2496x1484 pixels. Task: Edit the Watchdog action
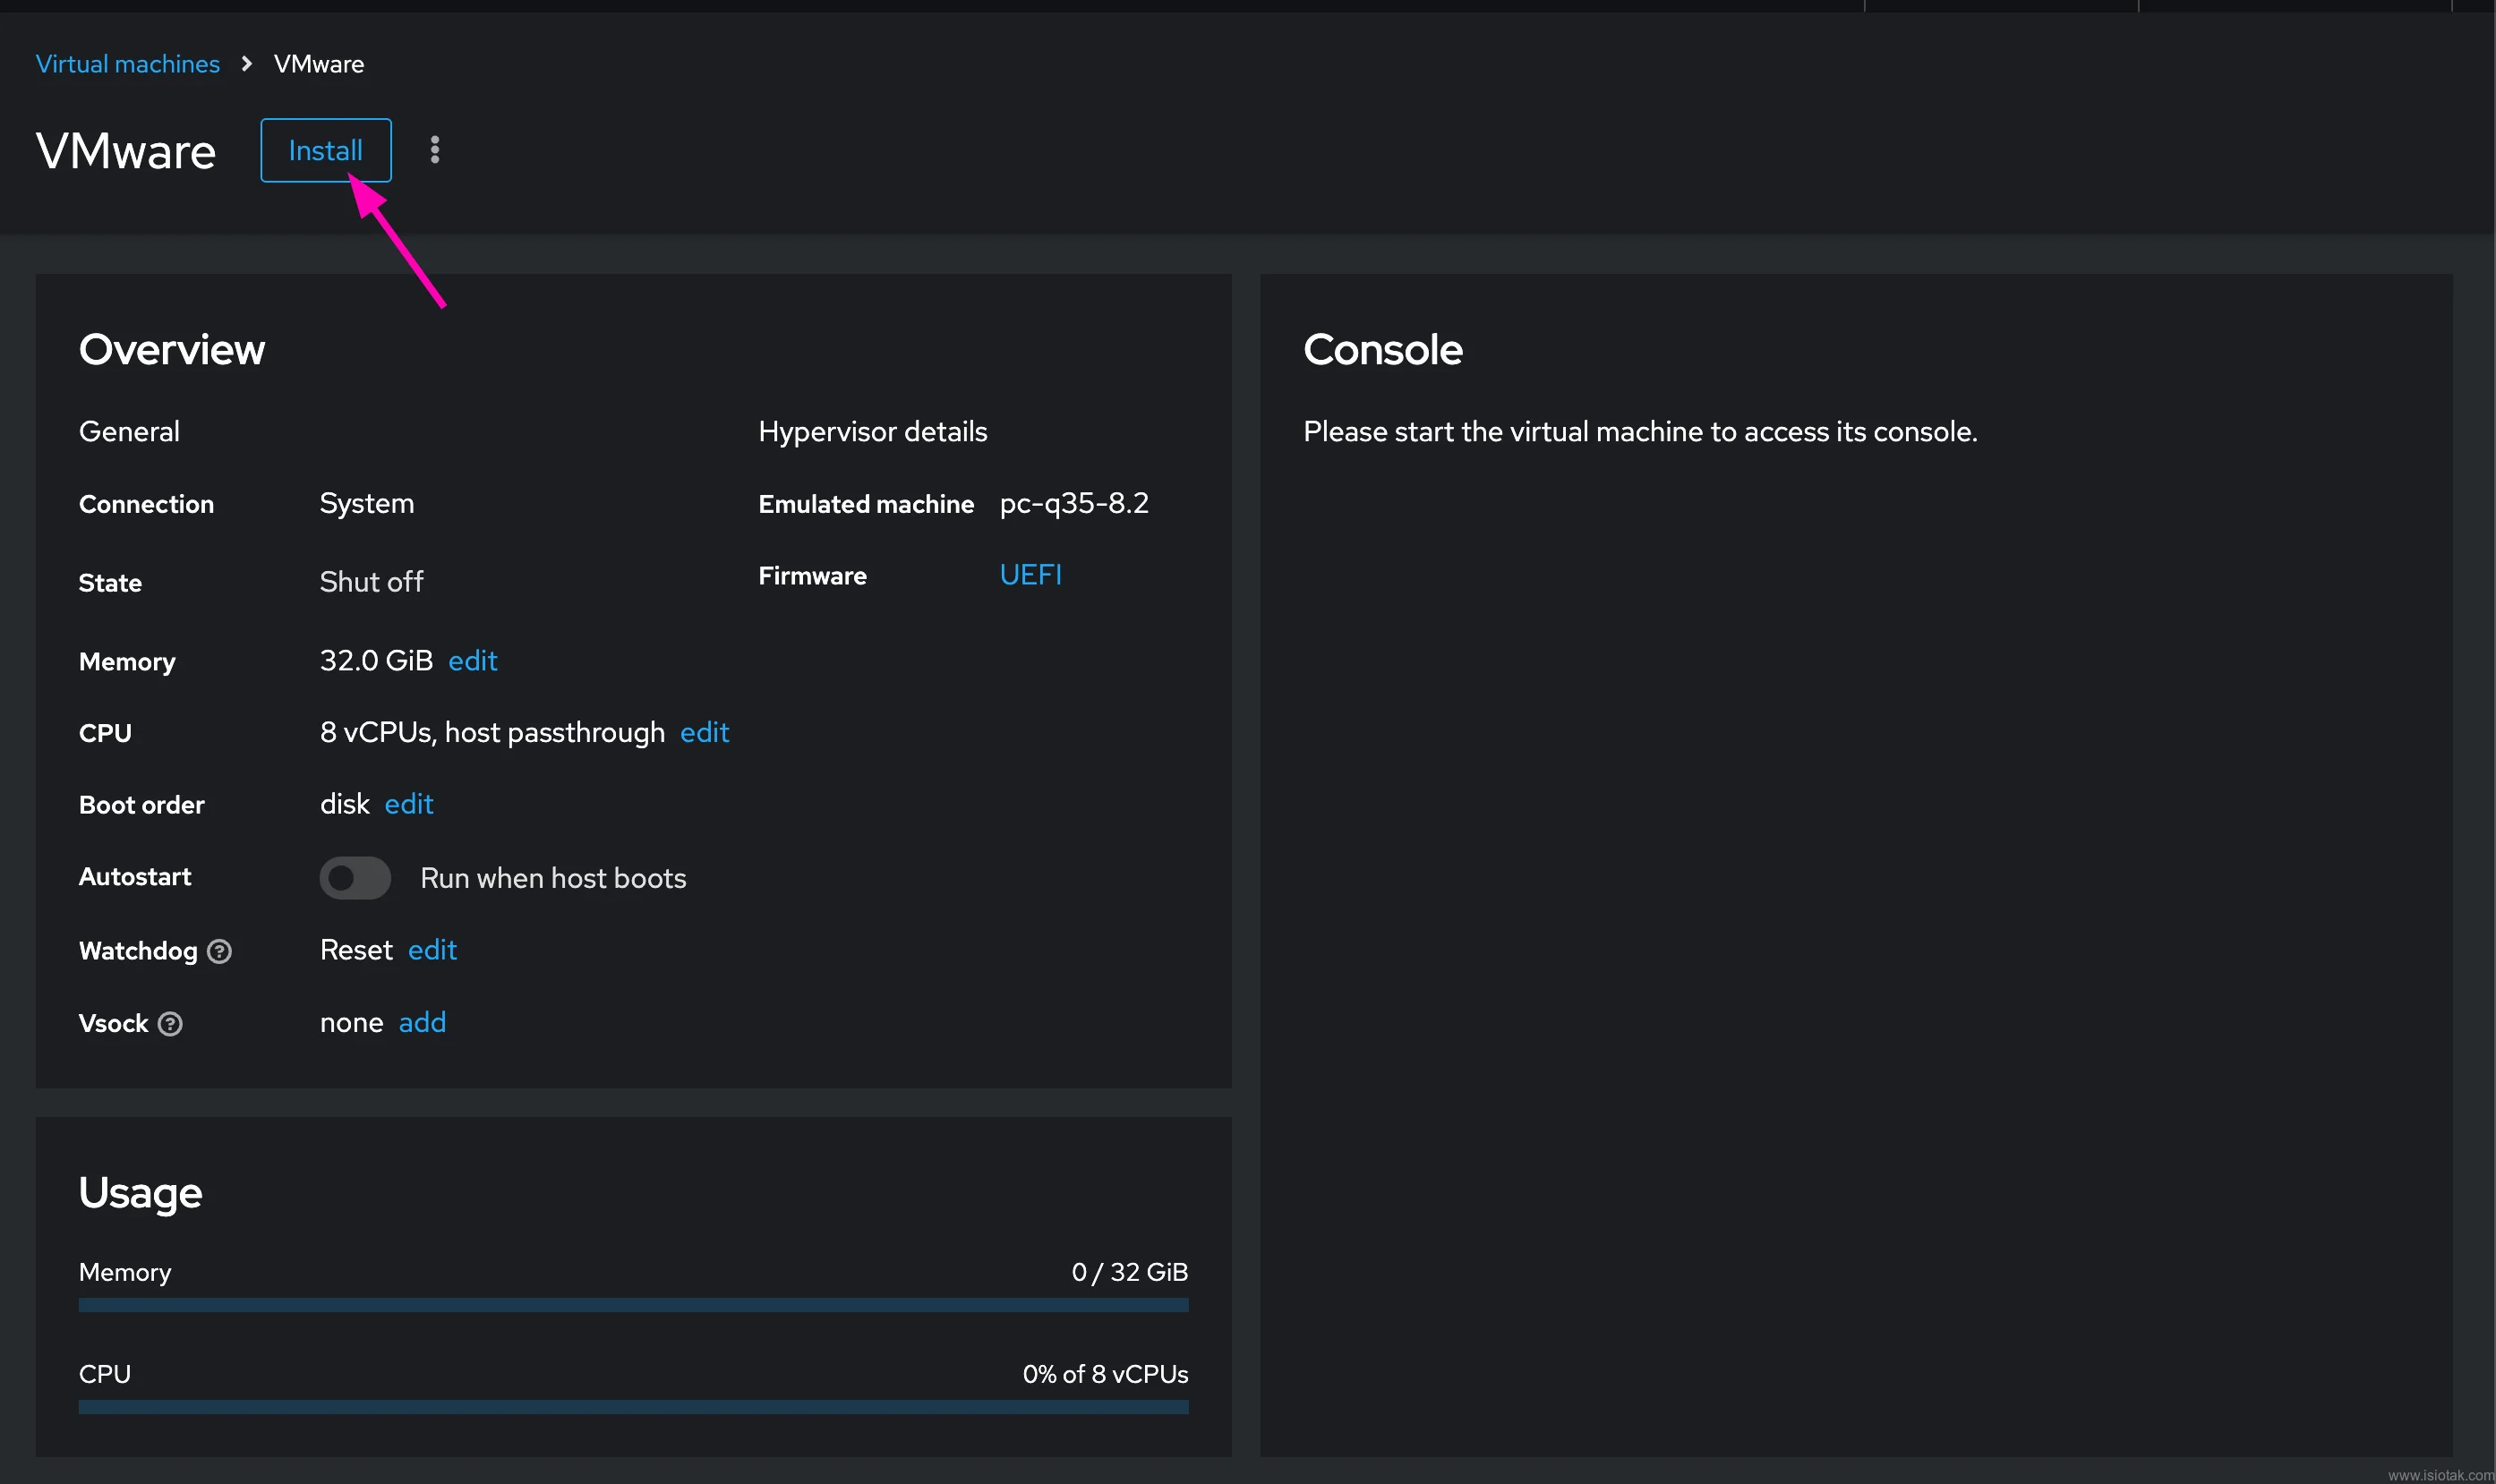coord(432,950)
